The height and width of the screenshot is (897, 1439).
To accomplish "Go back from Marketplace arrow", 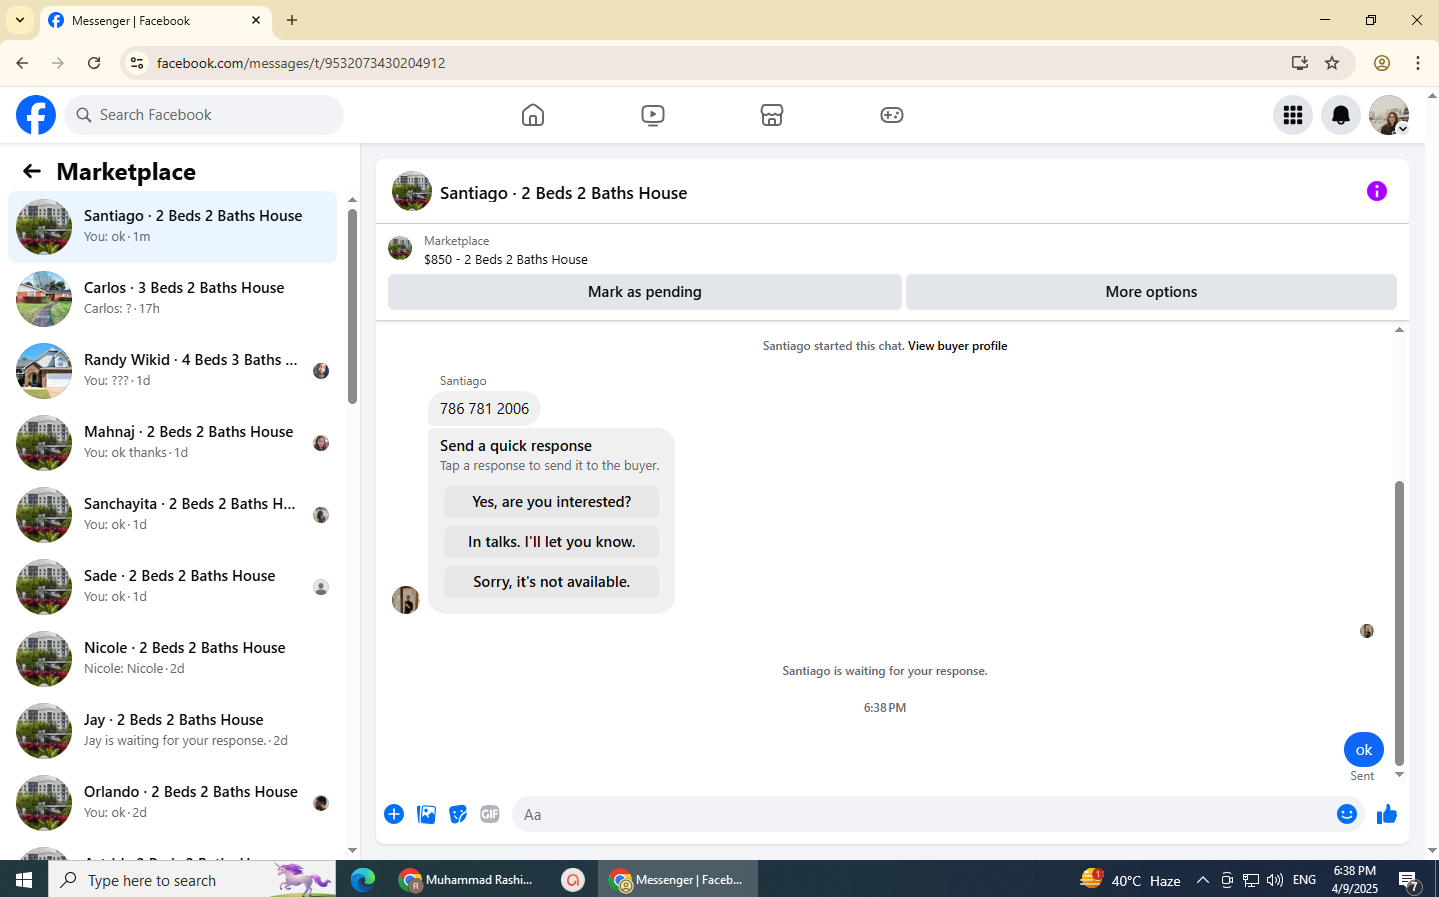I will [x=32, y=172].
